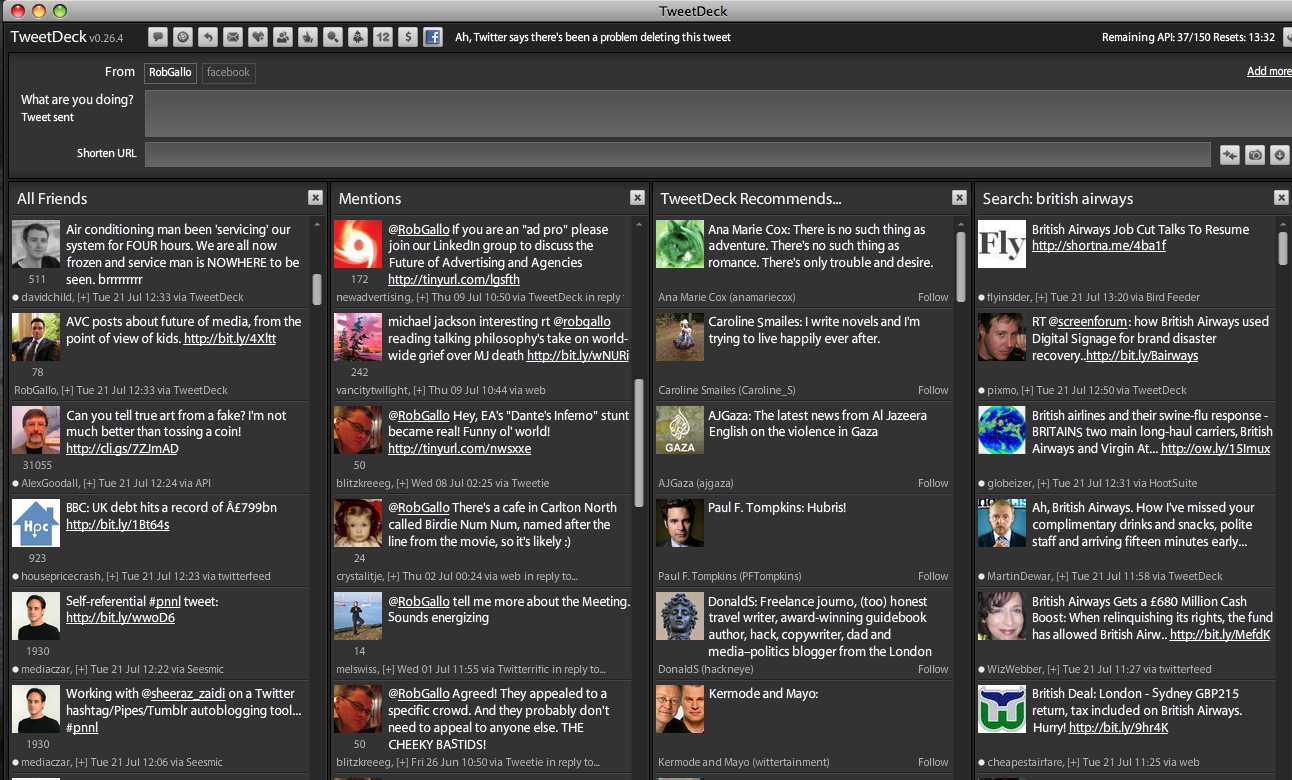The image size is (1292, 780).
Task: Click the shorten URL arrows icon
Action: [1229, 154]
